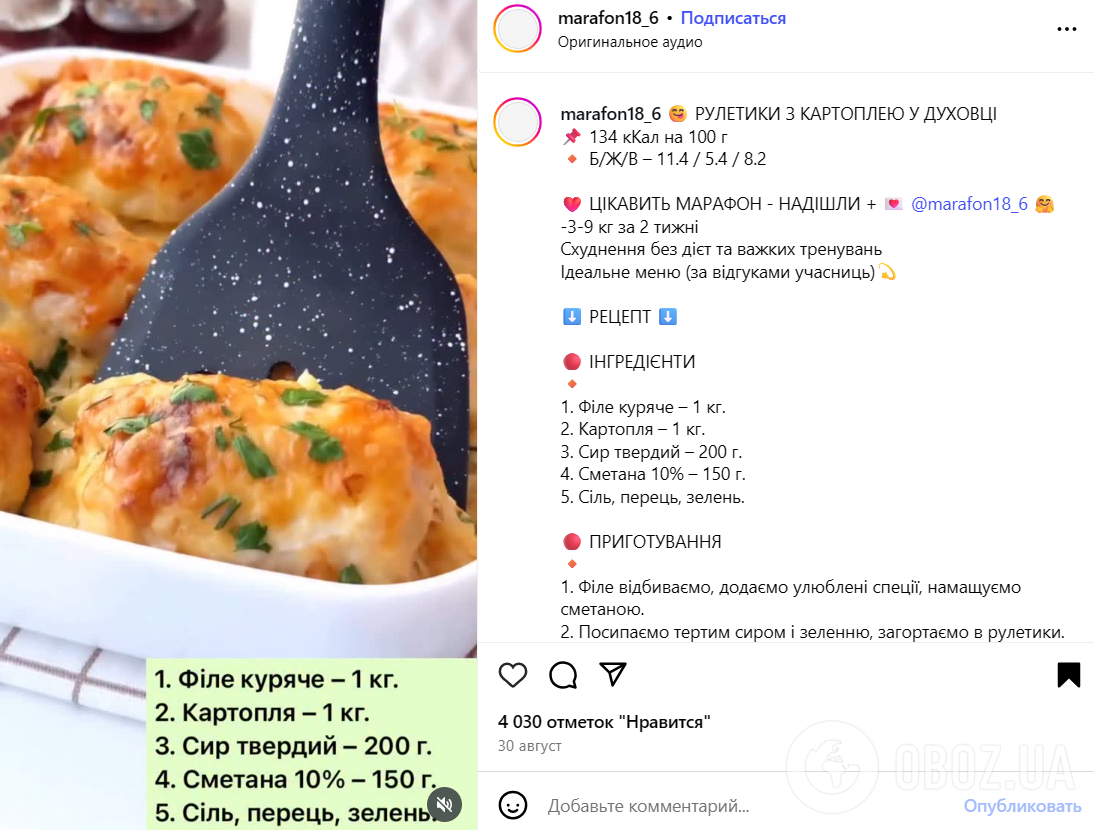Open the three-dot more options menu

[x=1067, y=29]
